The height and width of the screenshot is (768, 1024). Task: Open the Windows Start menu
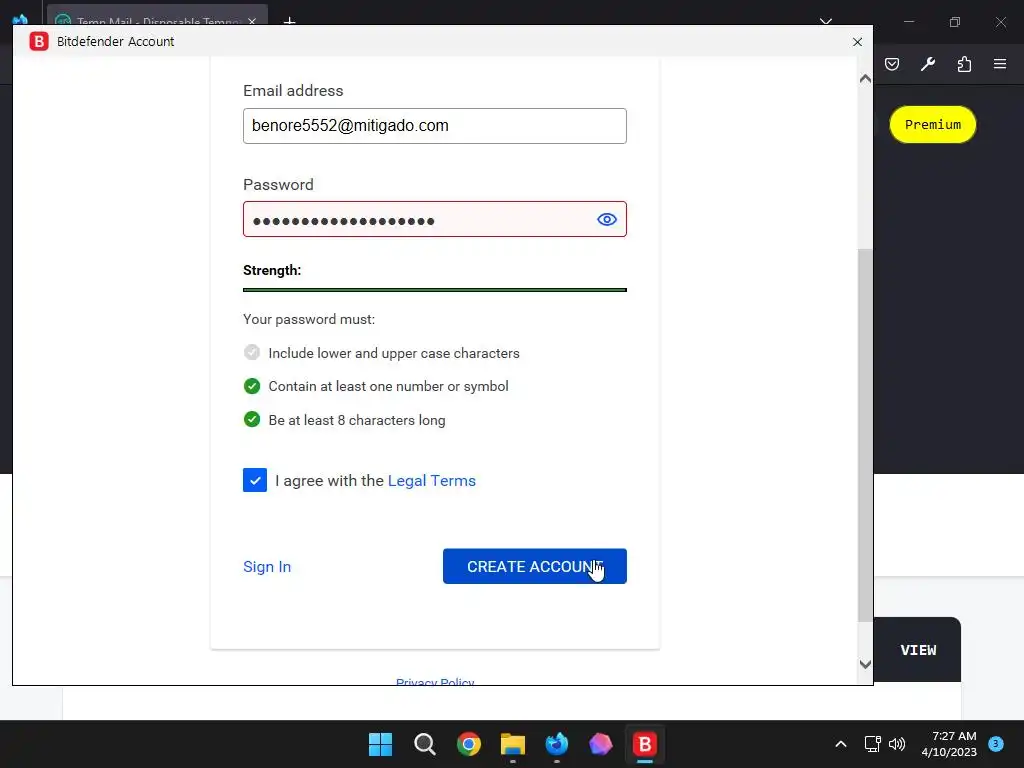point(380,744)
